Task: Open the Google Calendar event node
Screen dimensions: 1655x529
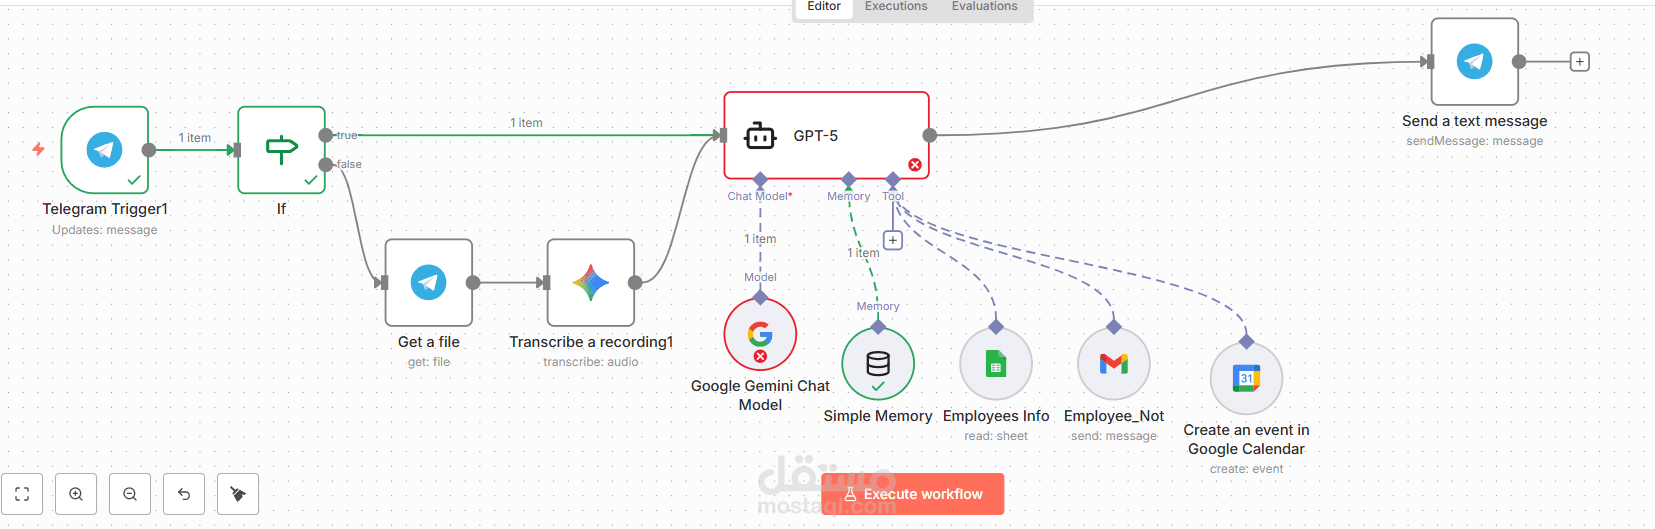Action: 1246,378
